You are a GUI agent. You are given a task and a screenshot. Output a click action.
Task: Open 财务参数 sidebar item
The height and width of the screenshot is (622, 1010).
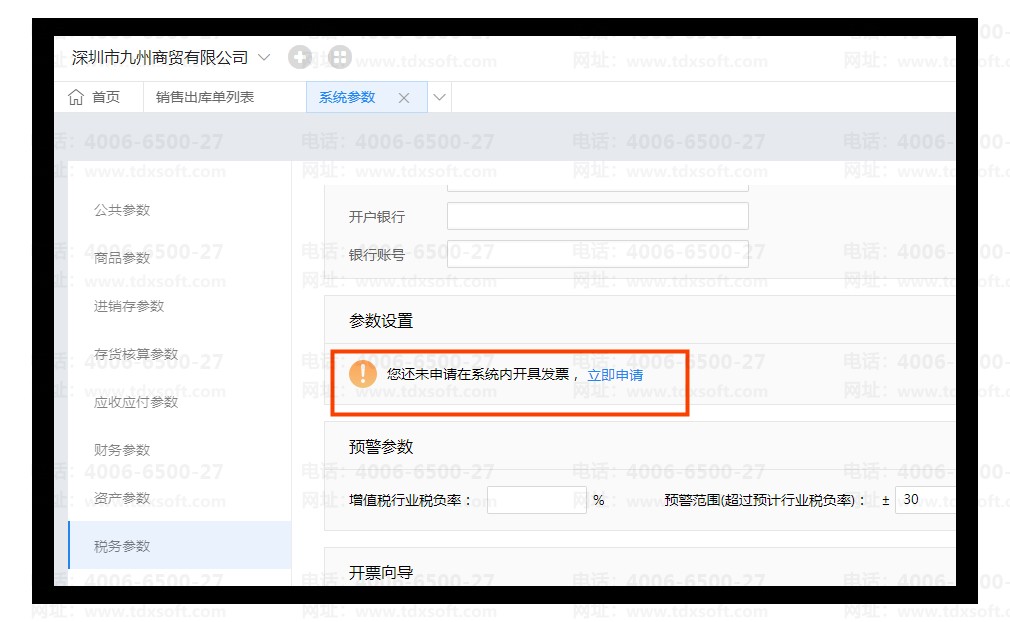click(122, 450)
